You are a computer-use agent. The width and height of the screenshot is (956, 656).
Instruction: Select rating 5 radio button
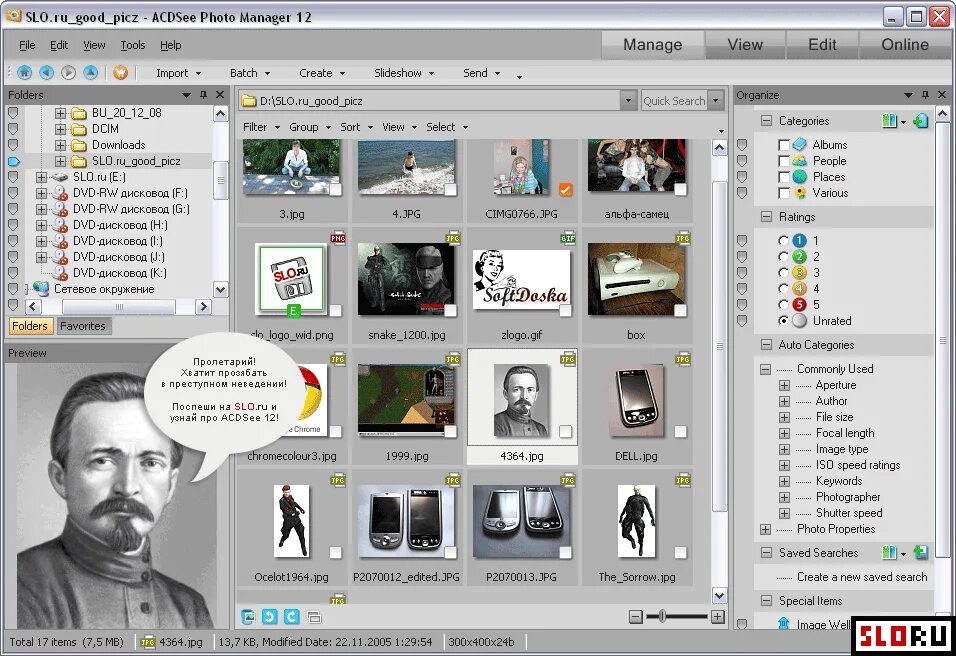783,304
